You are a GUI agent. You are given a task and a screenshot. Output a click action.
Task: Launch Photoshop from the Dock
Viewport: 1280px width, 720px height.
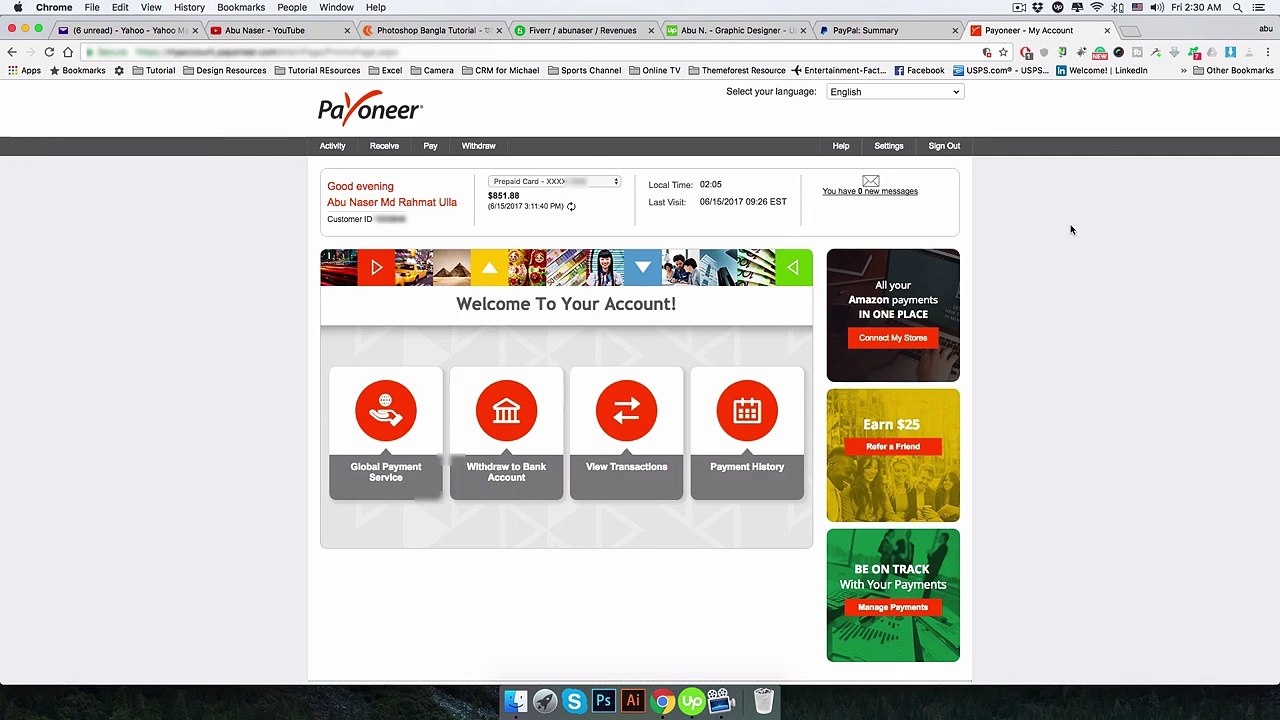(x=603, y=701)
